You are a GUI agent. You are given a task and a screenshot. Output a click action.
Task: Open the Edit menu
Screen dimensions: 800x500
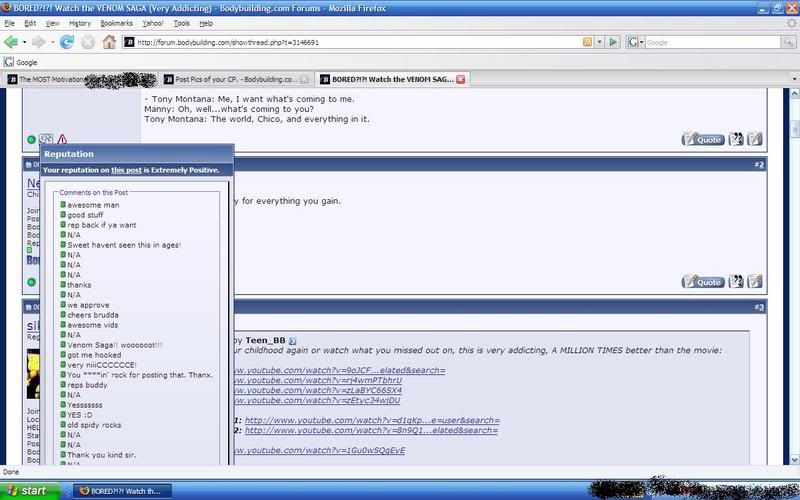point(30,23)
